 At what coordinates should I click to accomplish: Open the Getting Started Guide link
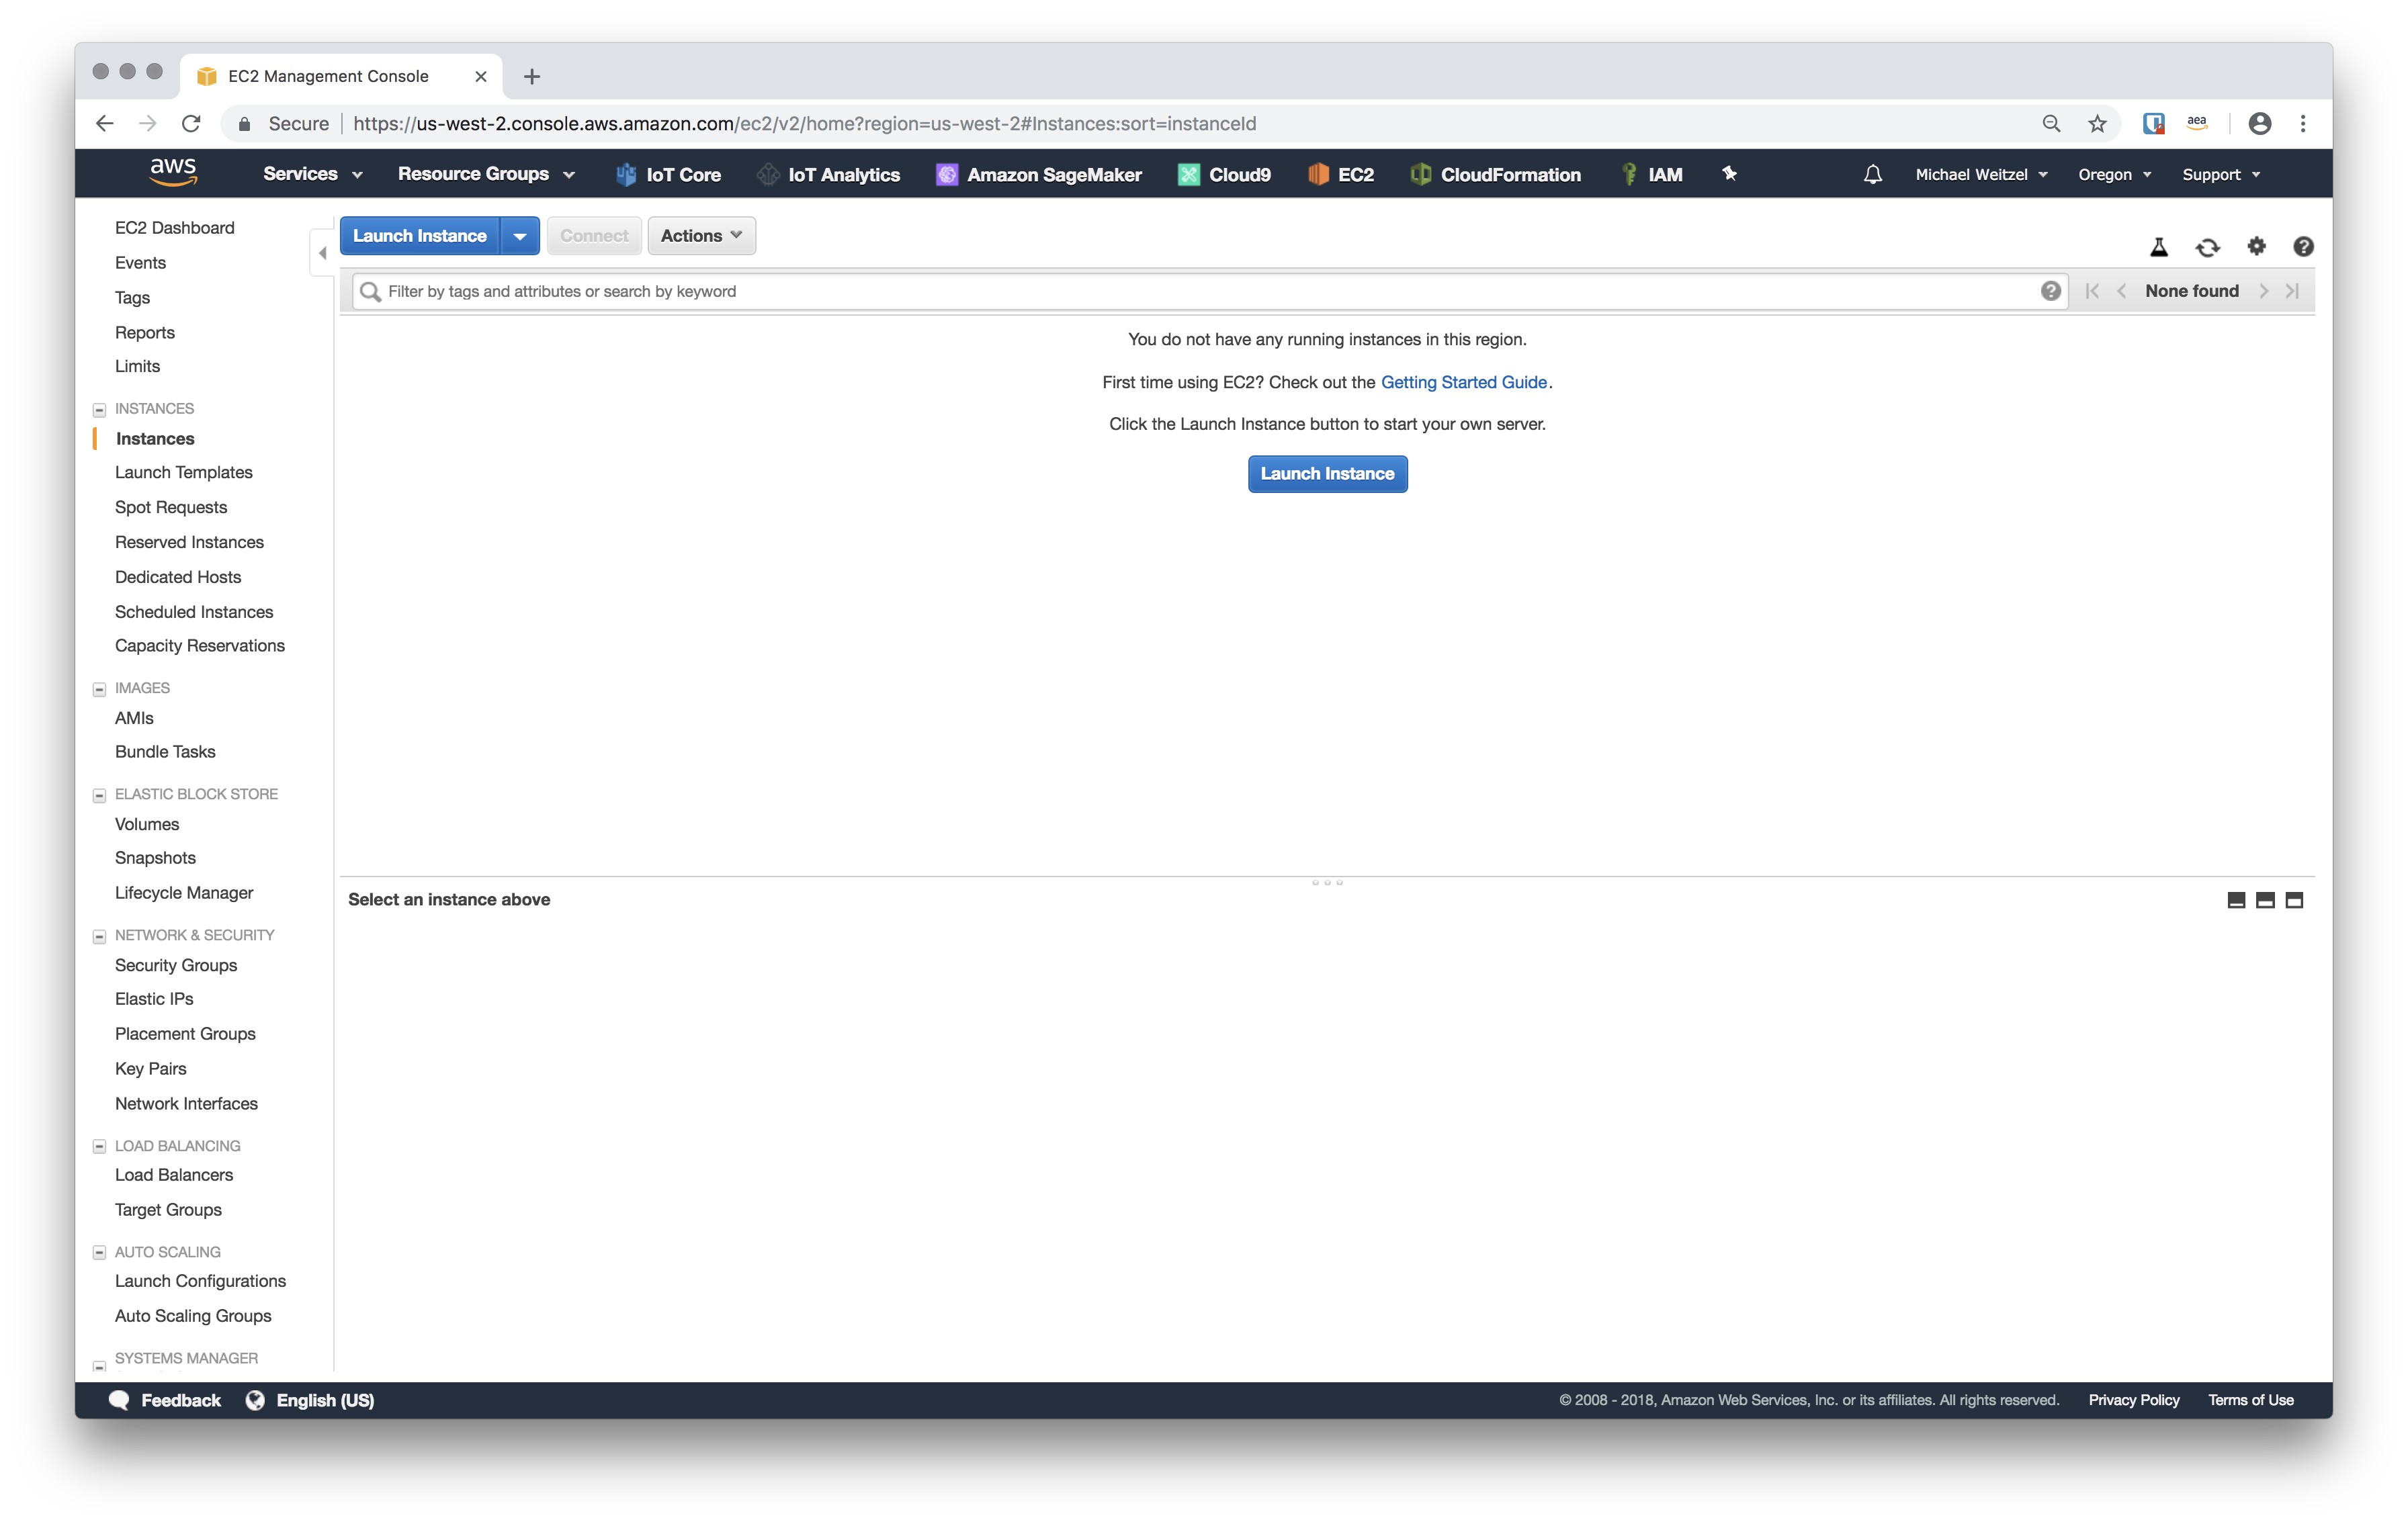tap(1463, 382)
